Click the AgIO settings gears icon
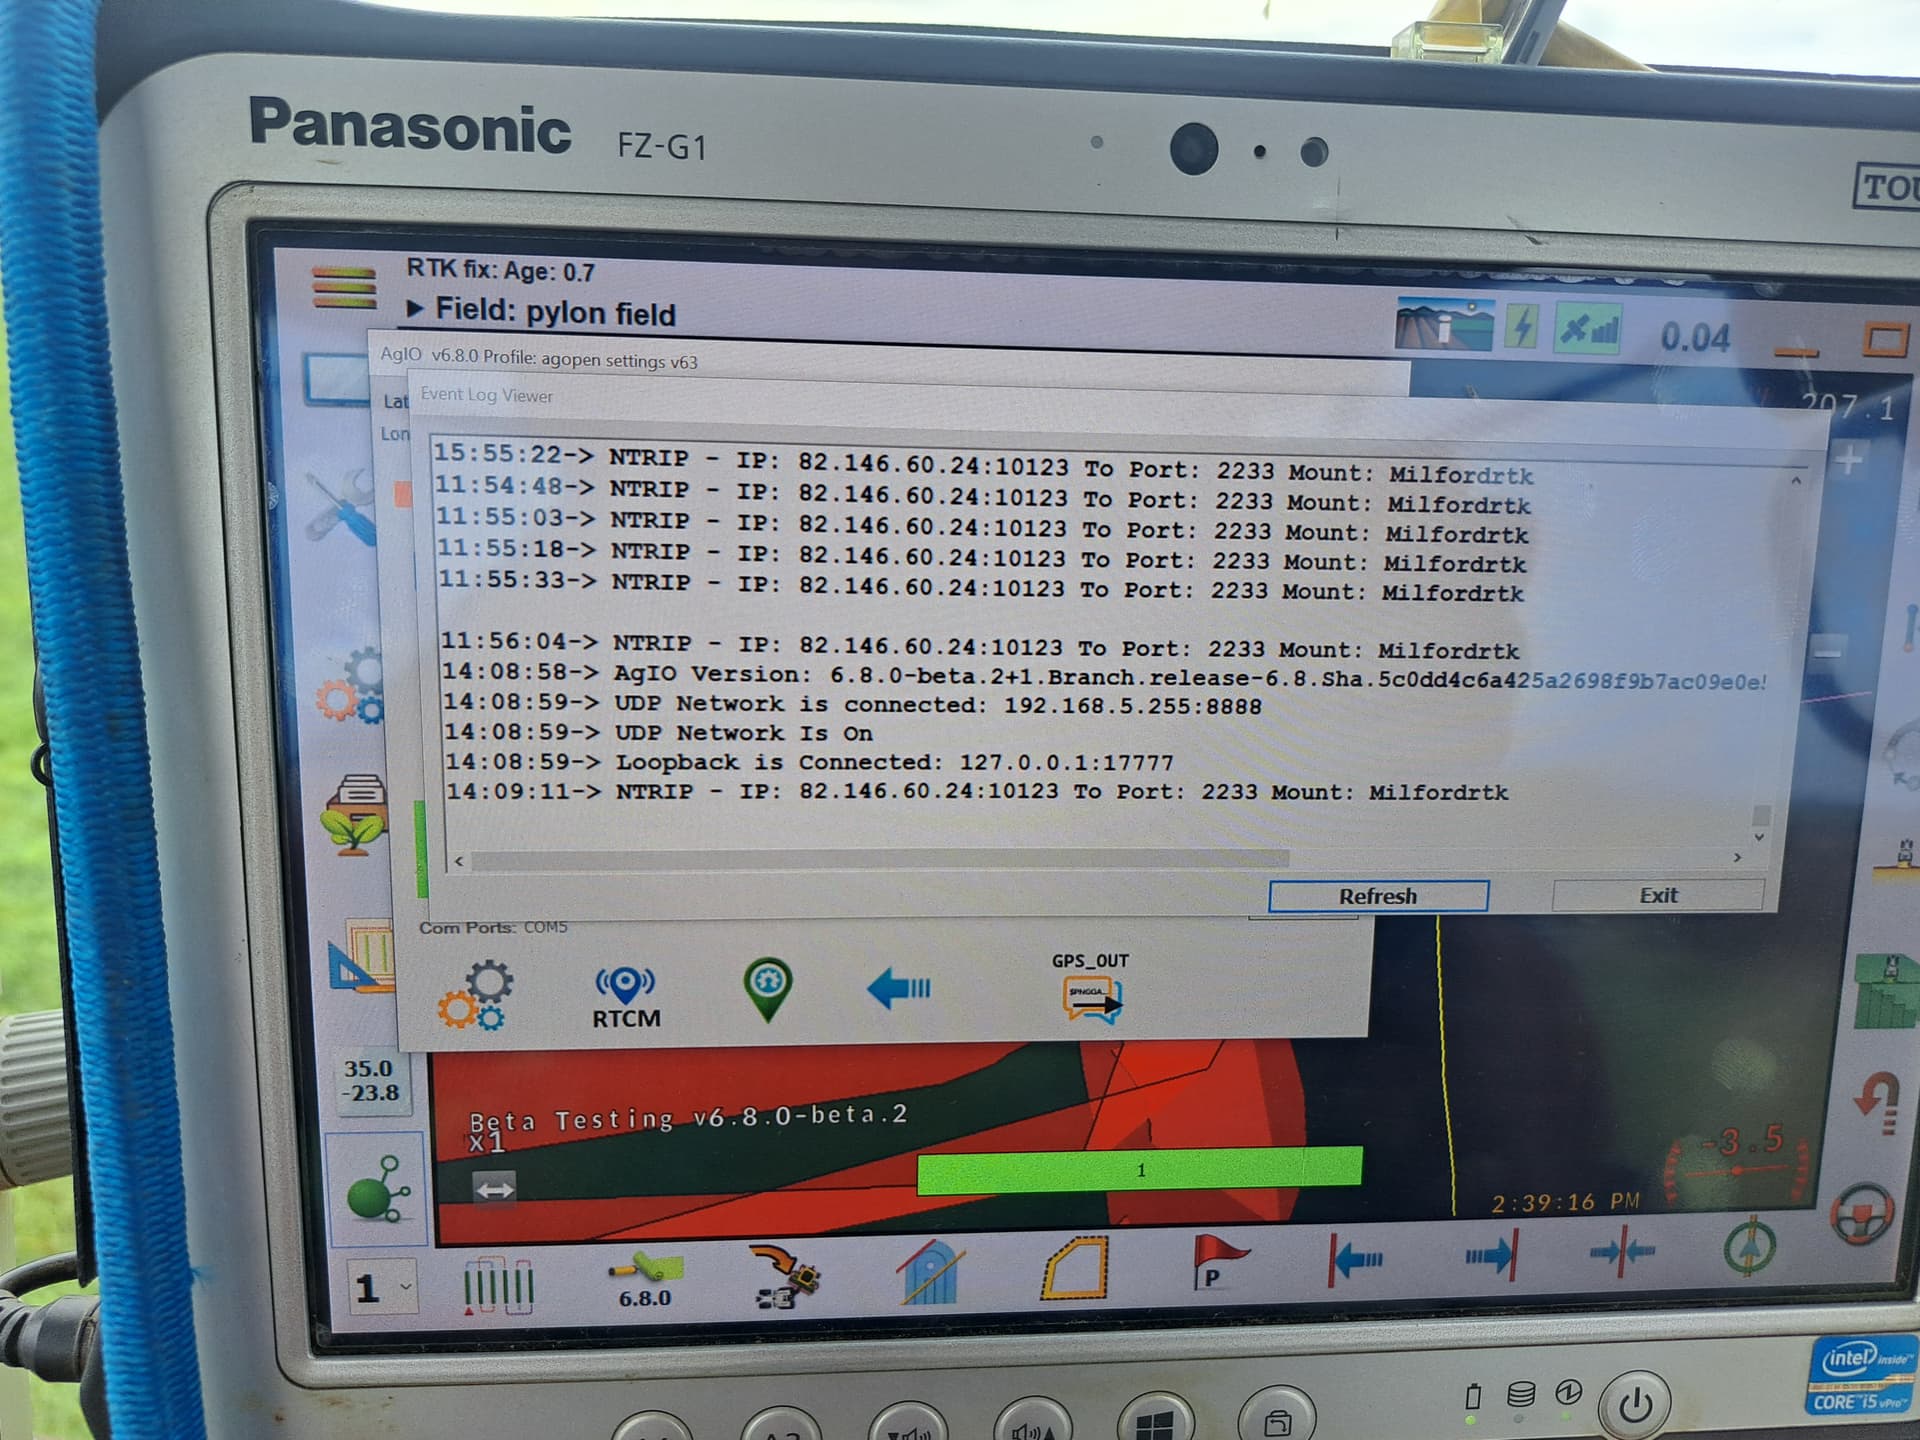The width and height of the screenshot is (1920, 1440). pos(476,995)
